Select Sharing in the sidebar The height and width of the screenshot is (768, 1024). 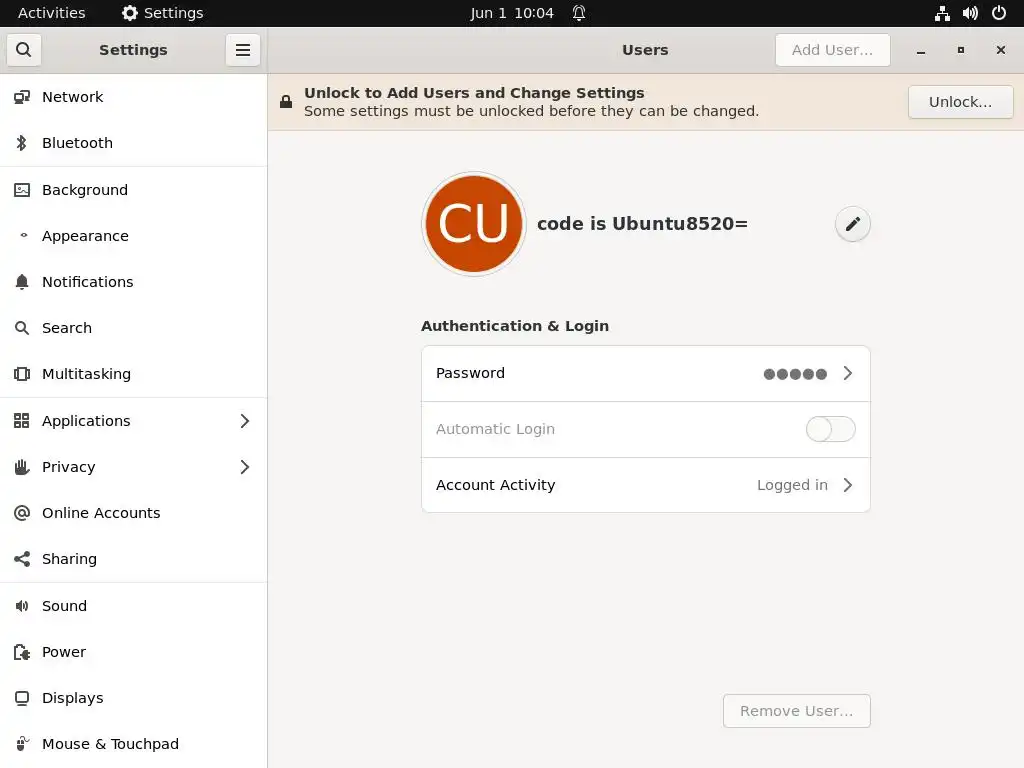(x=133, y=559)
